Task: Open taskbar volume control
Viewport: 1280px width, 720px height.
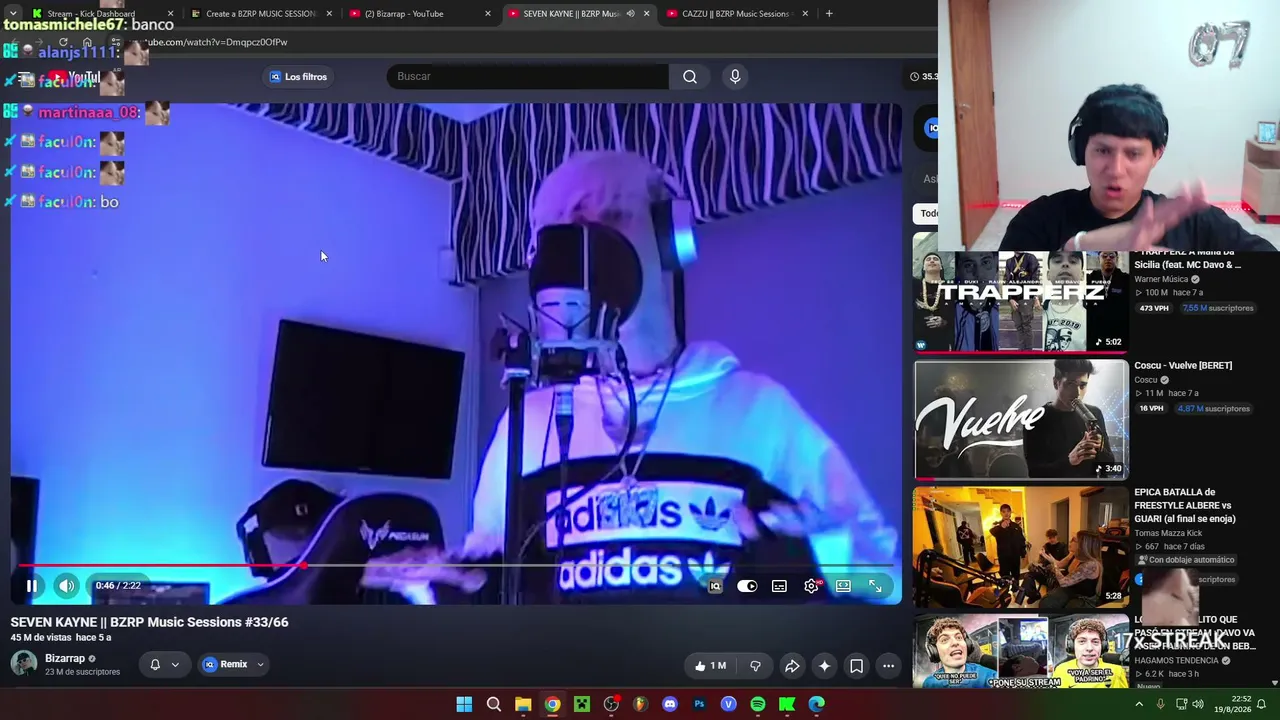Action: [1198, 704]
